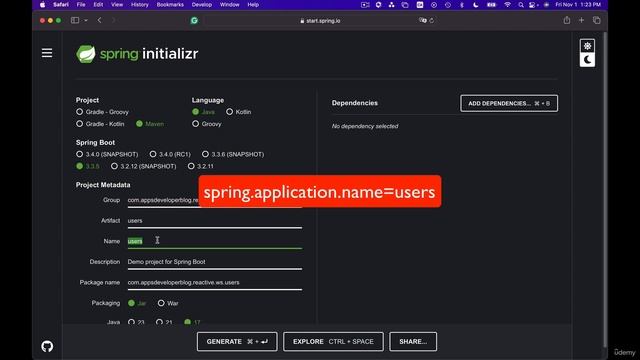640x360 pixels.
Task: Open Safari's Share icon
Action: coord(567,20)
